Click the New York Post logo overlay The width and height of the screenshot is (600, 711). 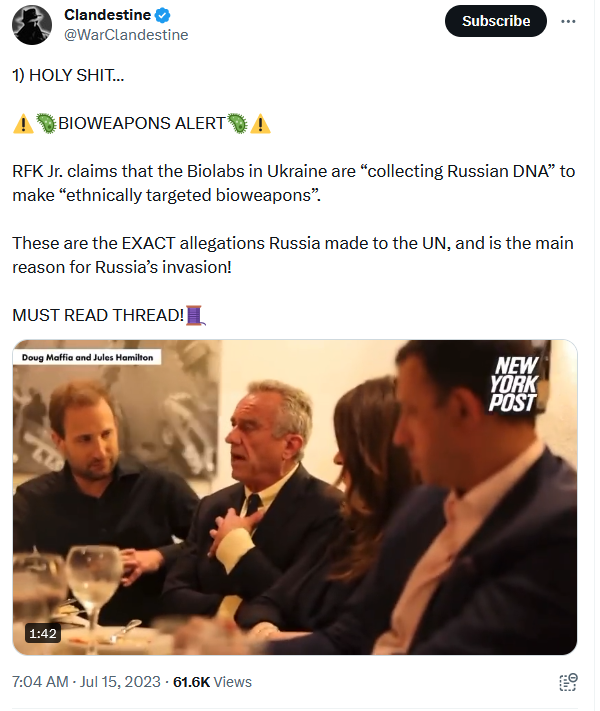coord(514,384)
